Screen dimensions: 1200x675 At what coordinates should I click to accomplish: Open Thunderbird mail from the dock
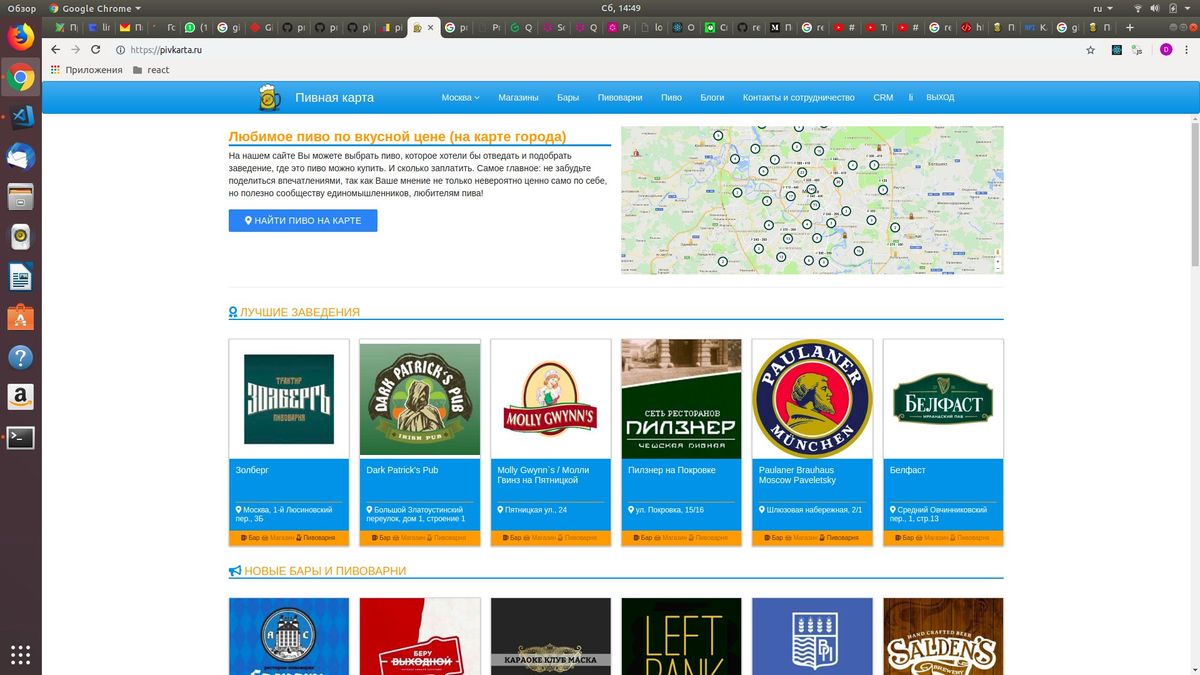point(21,156)
